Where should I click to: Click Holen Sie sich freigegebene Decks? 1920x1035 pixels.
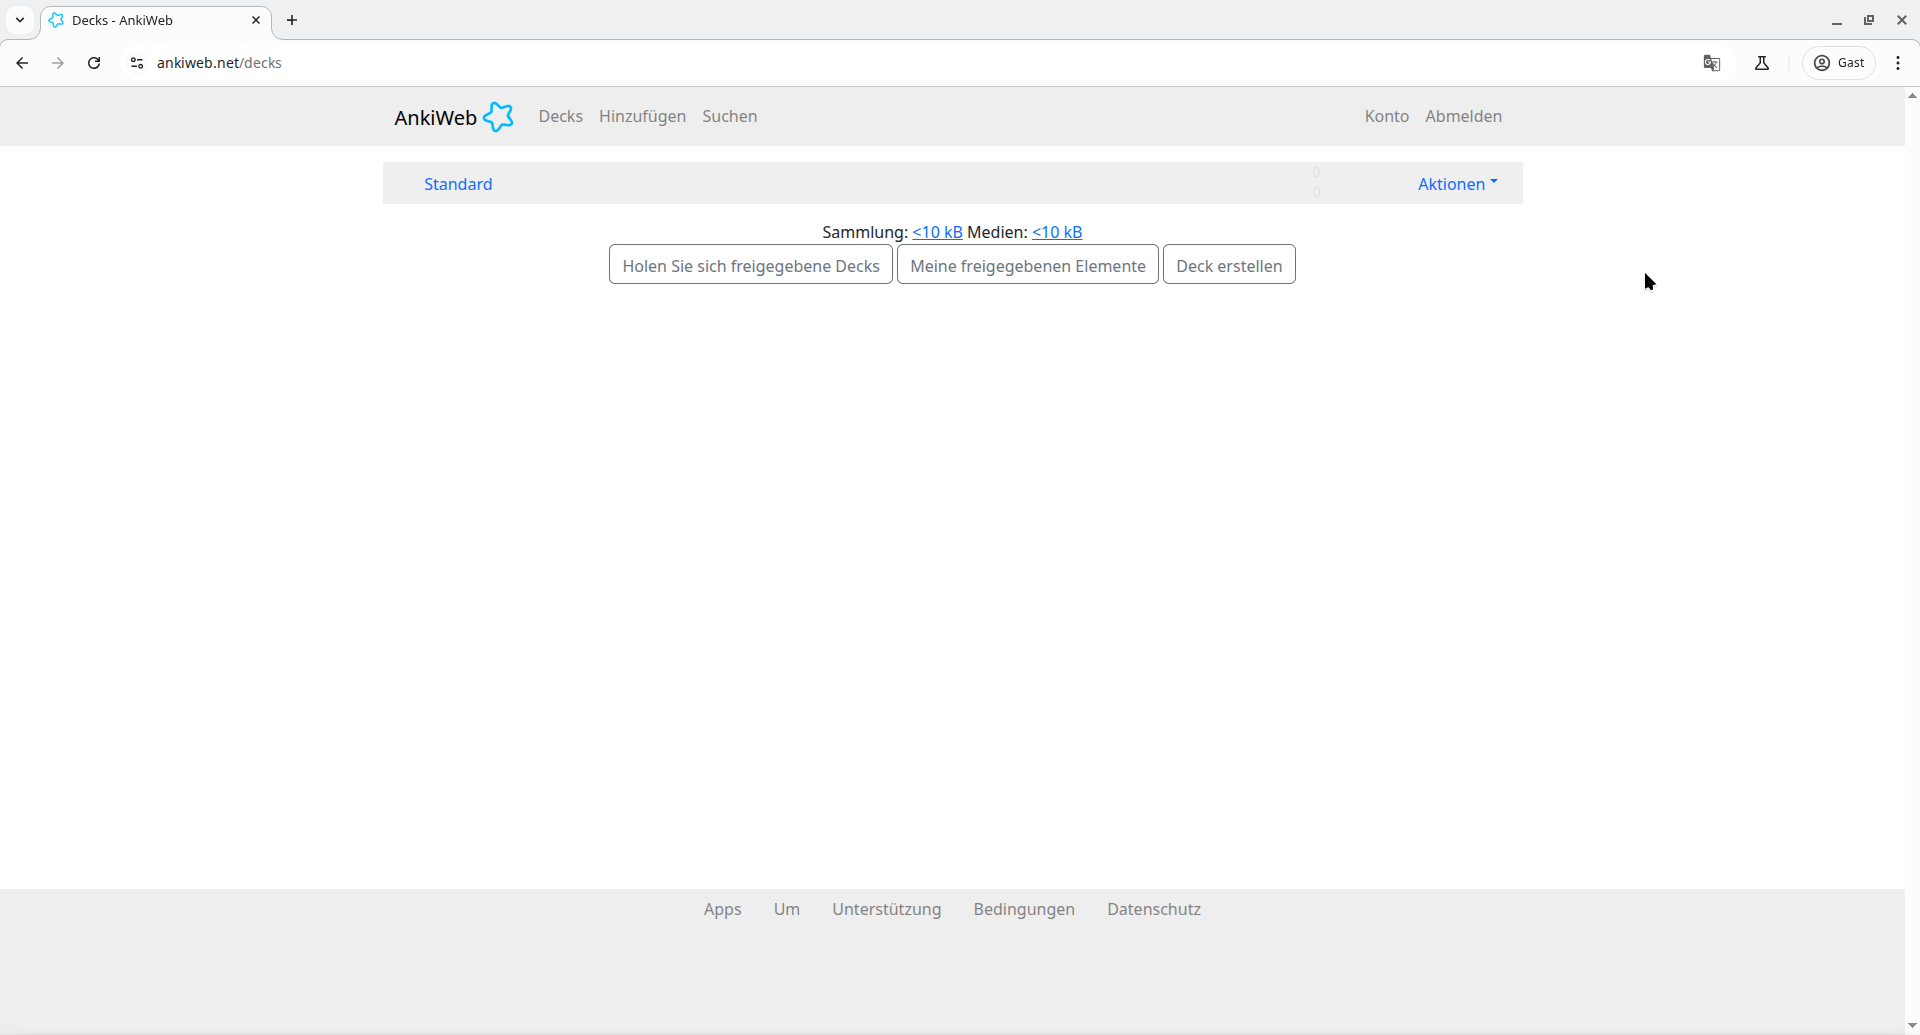751,265
